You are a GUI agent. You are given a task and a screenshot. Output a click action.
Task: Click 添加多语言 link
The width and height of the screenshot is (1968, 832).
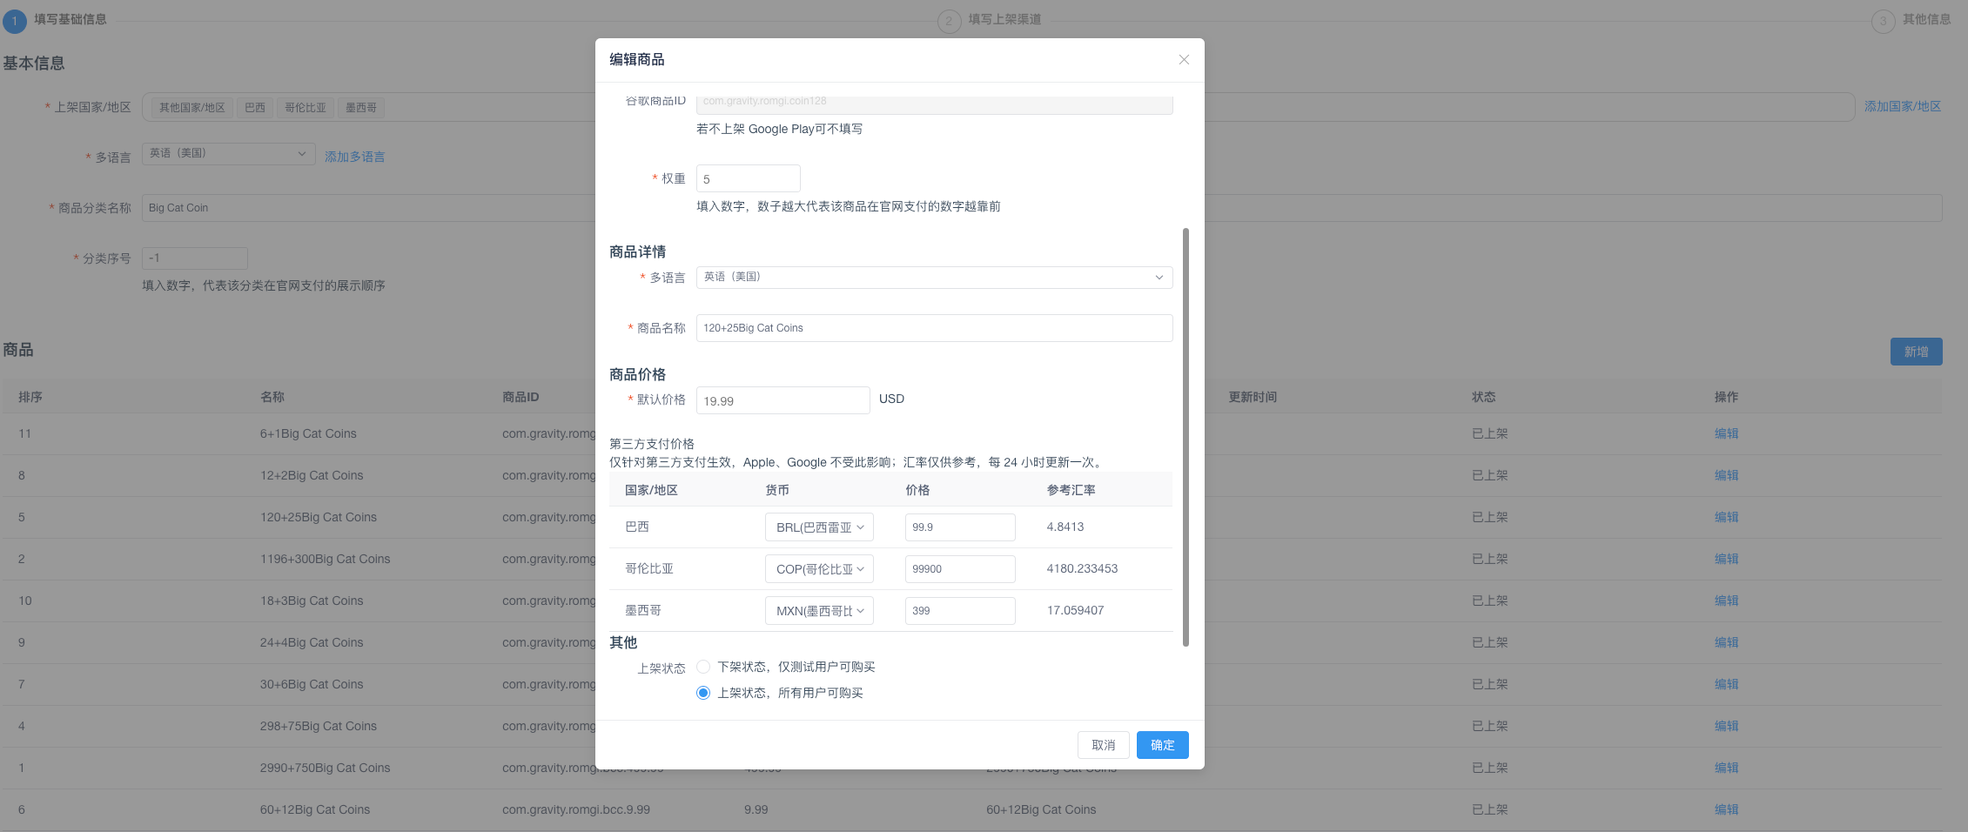click(354, 157)
